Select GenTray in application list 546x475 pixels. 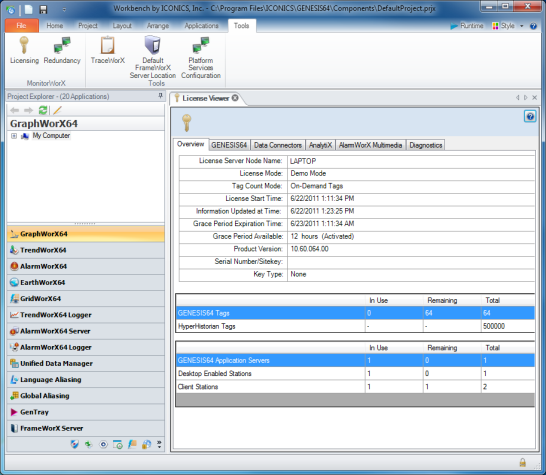(86, 412)
